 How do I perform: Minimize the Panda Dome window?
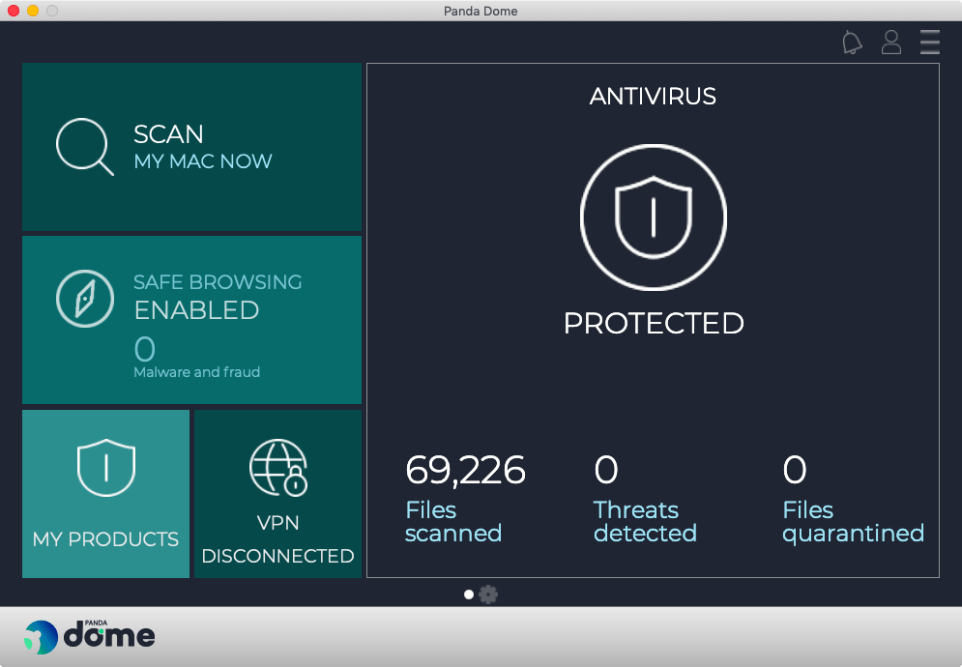pos(33,10)
